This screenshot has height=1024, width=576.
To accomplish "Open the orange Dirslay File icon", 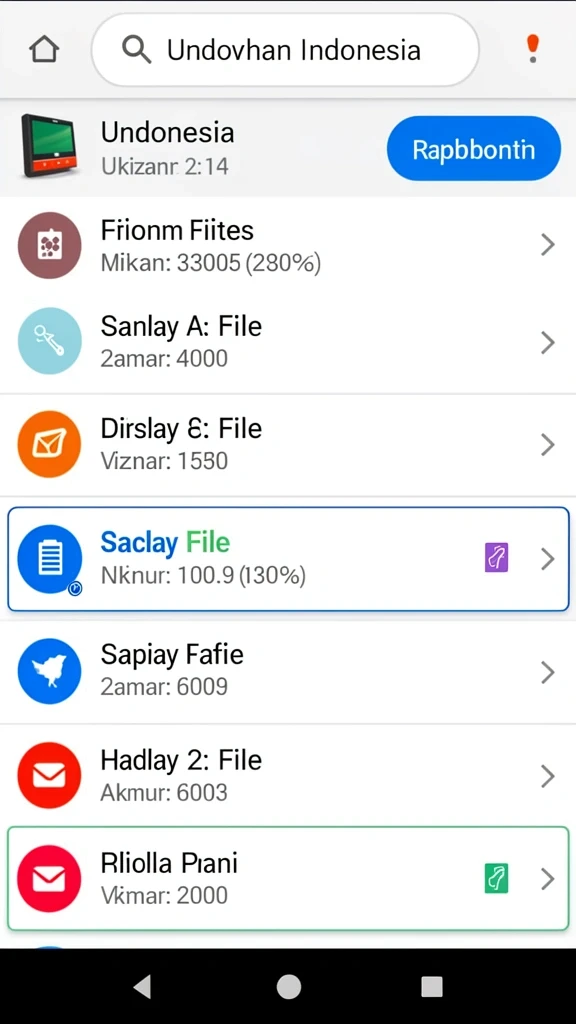I will (50, 445).
